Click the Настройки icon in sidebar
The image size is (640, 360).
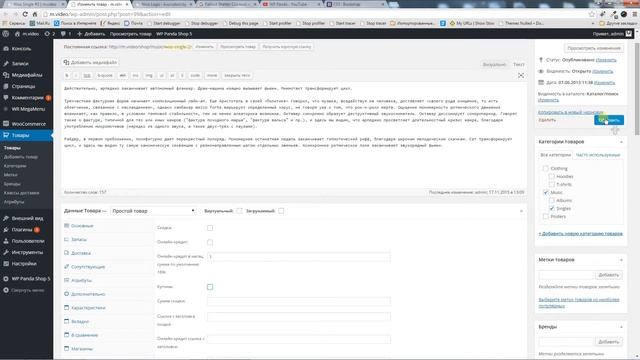tap(6, 264)
